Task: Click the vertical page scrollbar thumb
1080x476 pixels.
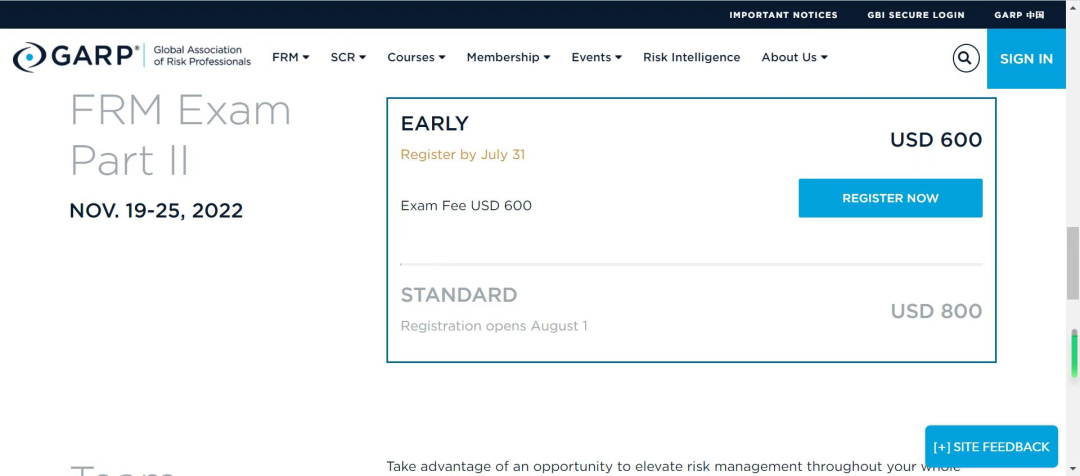Action: 1073,262
